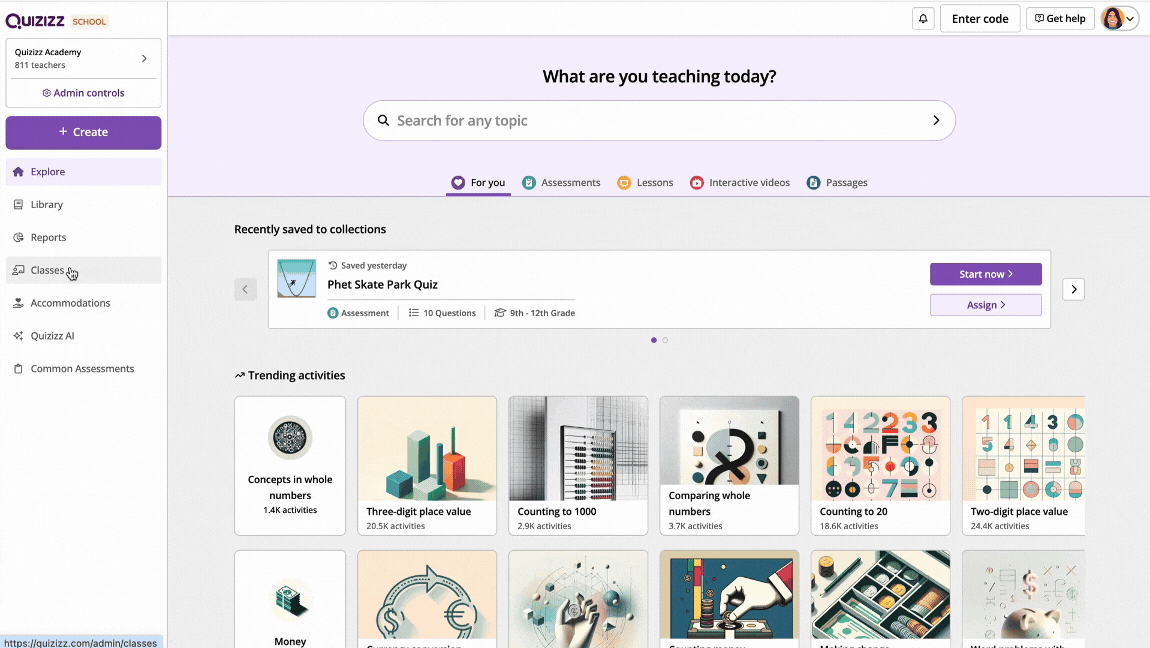Screen dimensions: 1150x648
Task: Open the Phet Skate Park Quiz title
Action: tap(382, 284)
